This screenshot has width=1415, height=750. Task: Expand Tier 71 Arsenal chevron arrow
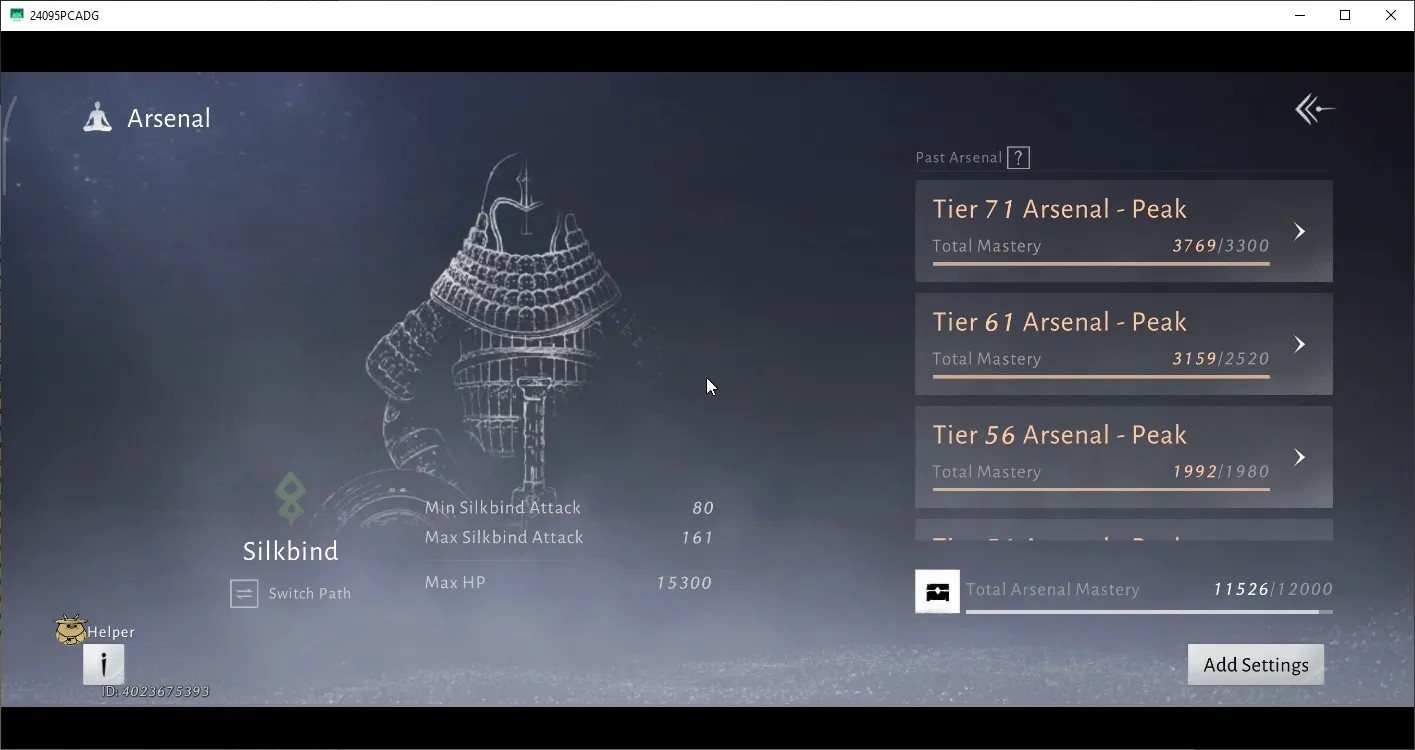point(1299,231)
